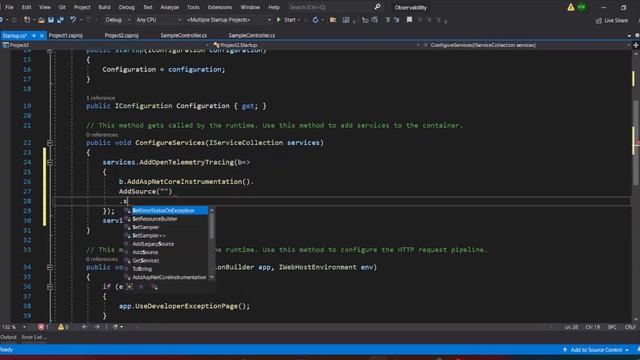
Task: Click the Observability solution name
Action: click(x=411, y=7)
